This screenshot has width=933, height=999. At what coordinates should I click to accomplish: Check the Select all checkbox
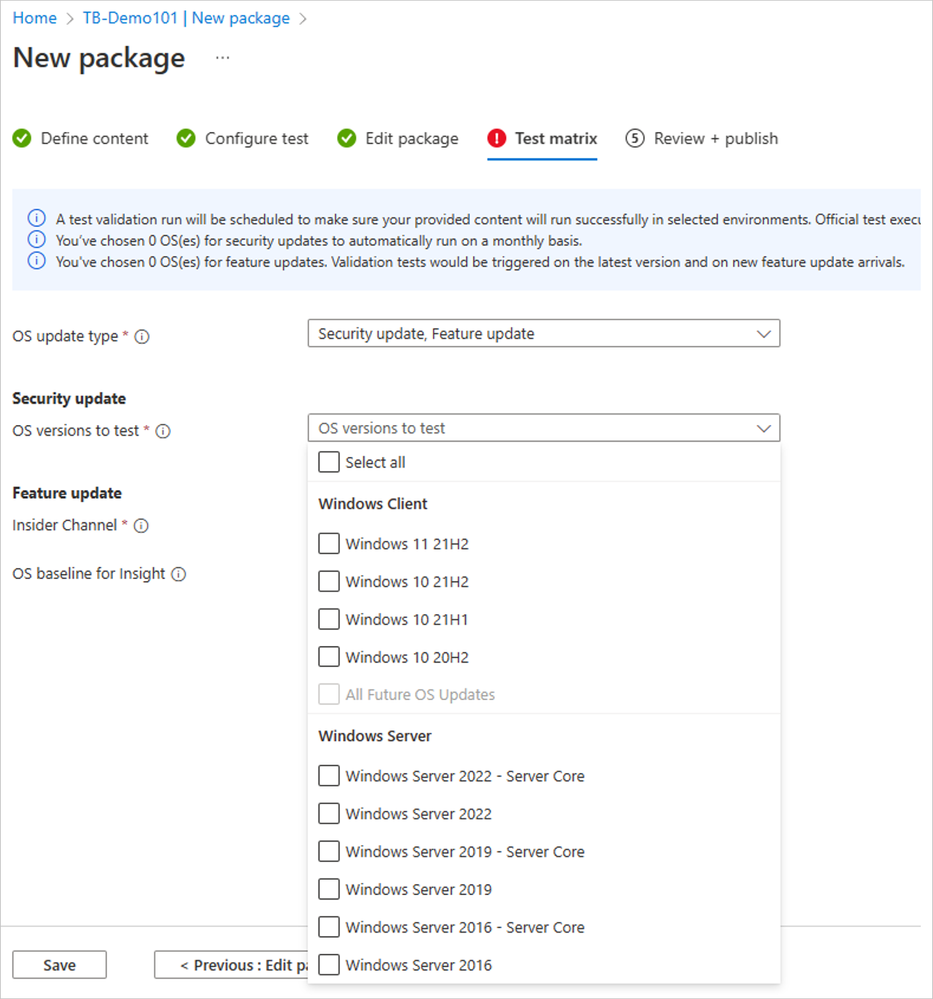click(329, 462)
